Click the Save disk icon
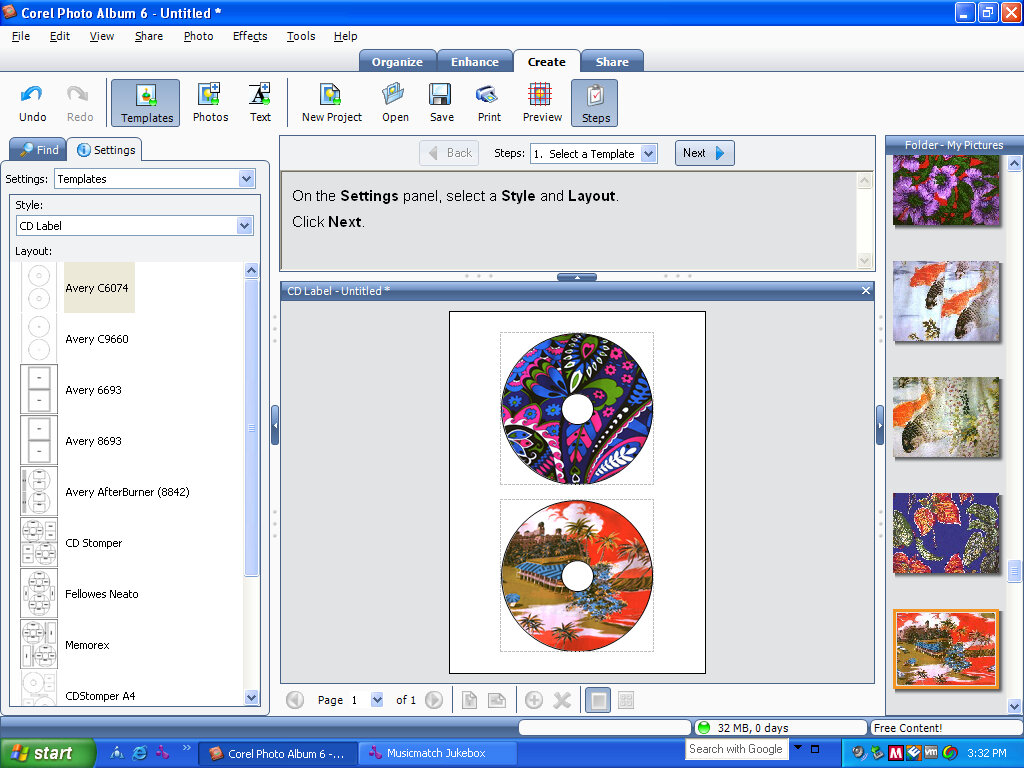This screenshot has width=1024, height=768. 441,103
